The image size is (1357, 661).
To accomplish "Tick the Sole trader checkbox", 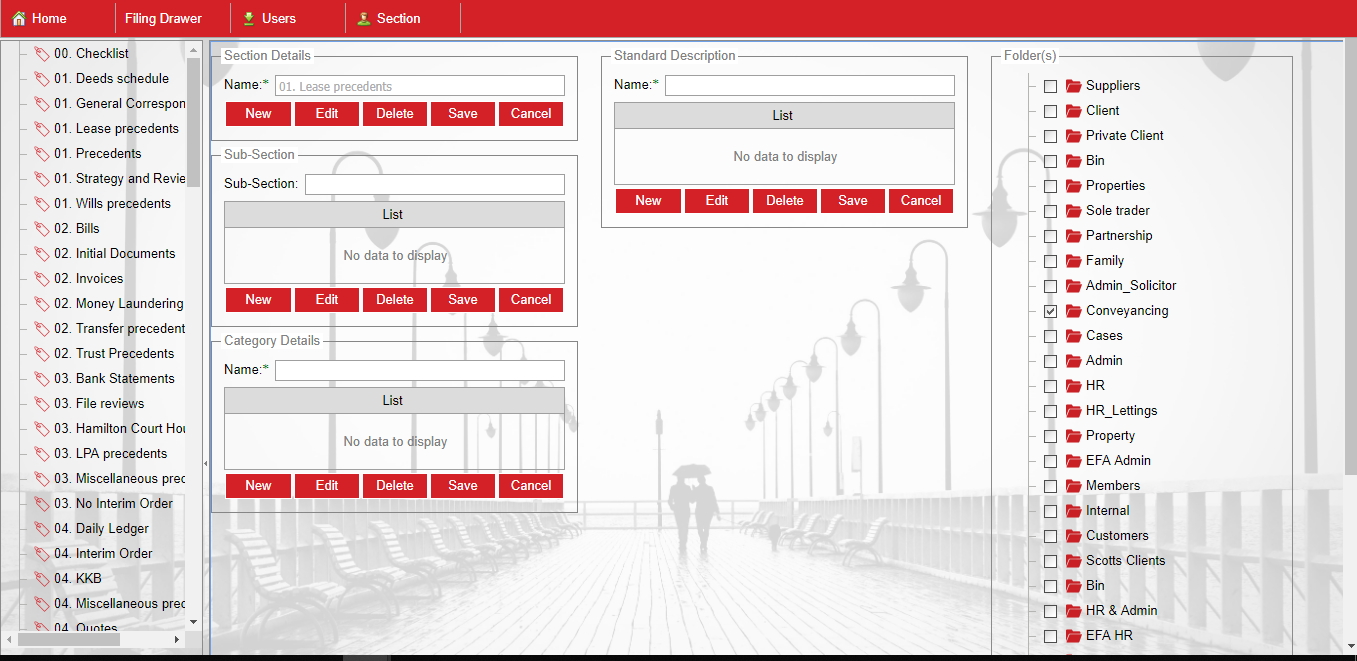I will pos(1050,211).
